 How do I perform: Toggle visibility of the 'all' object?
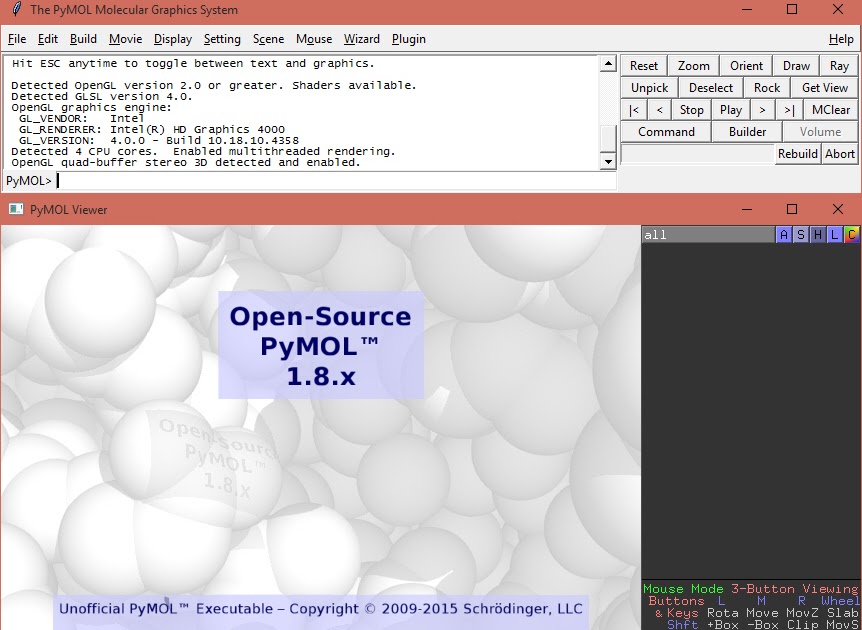[x=708, y=235]
